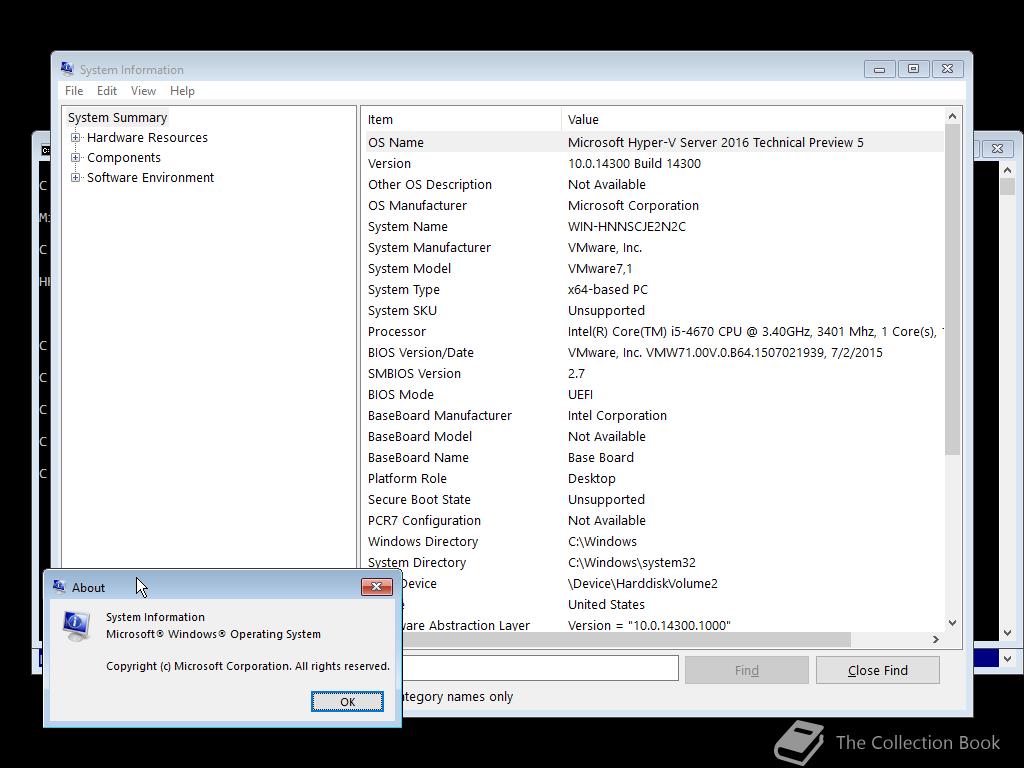1024x768 pixels.
Task: Expand the Software Environment node
Action: 76,178
